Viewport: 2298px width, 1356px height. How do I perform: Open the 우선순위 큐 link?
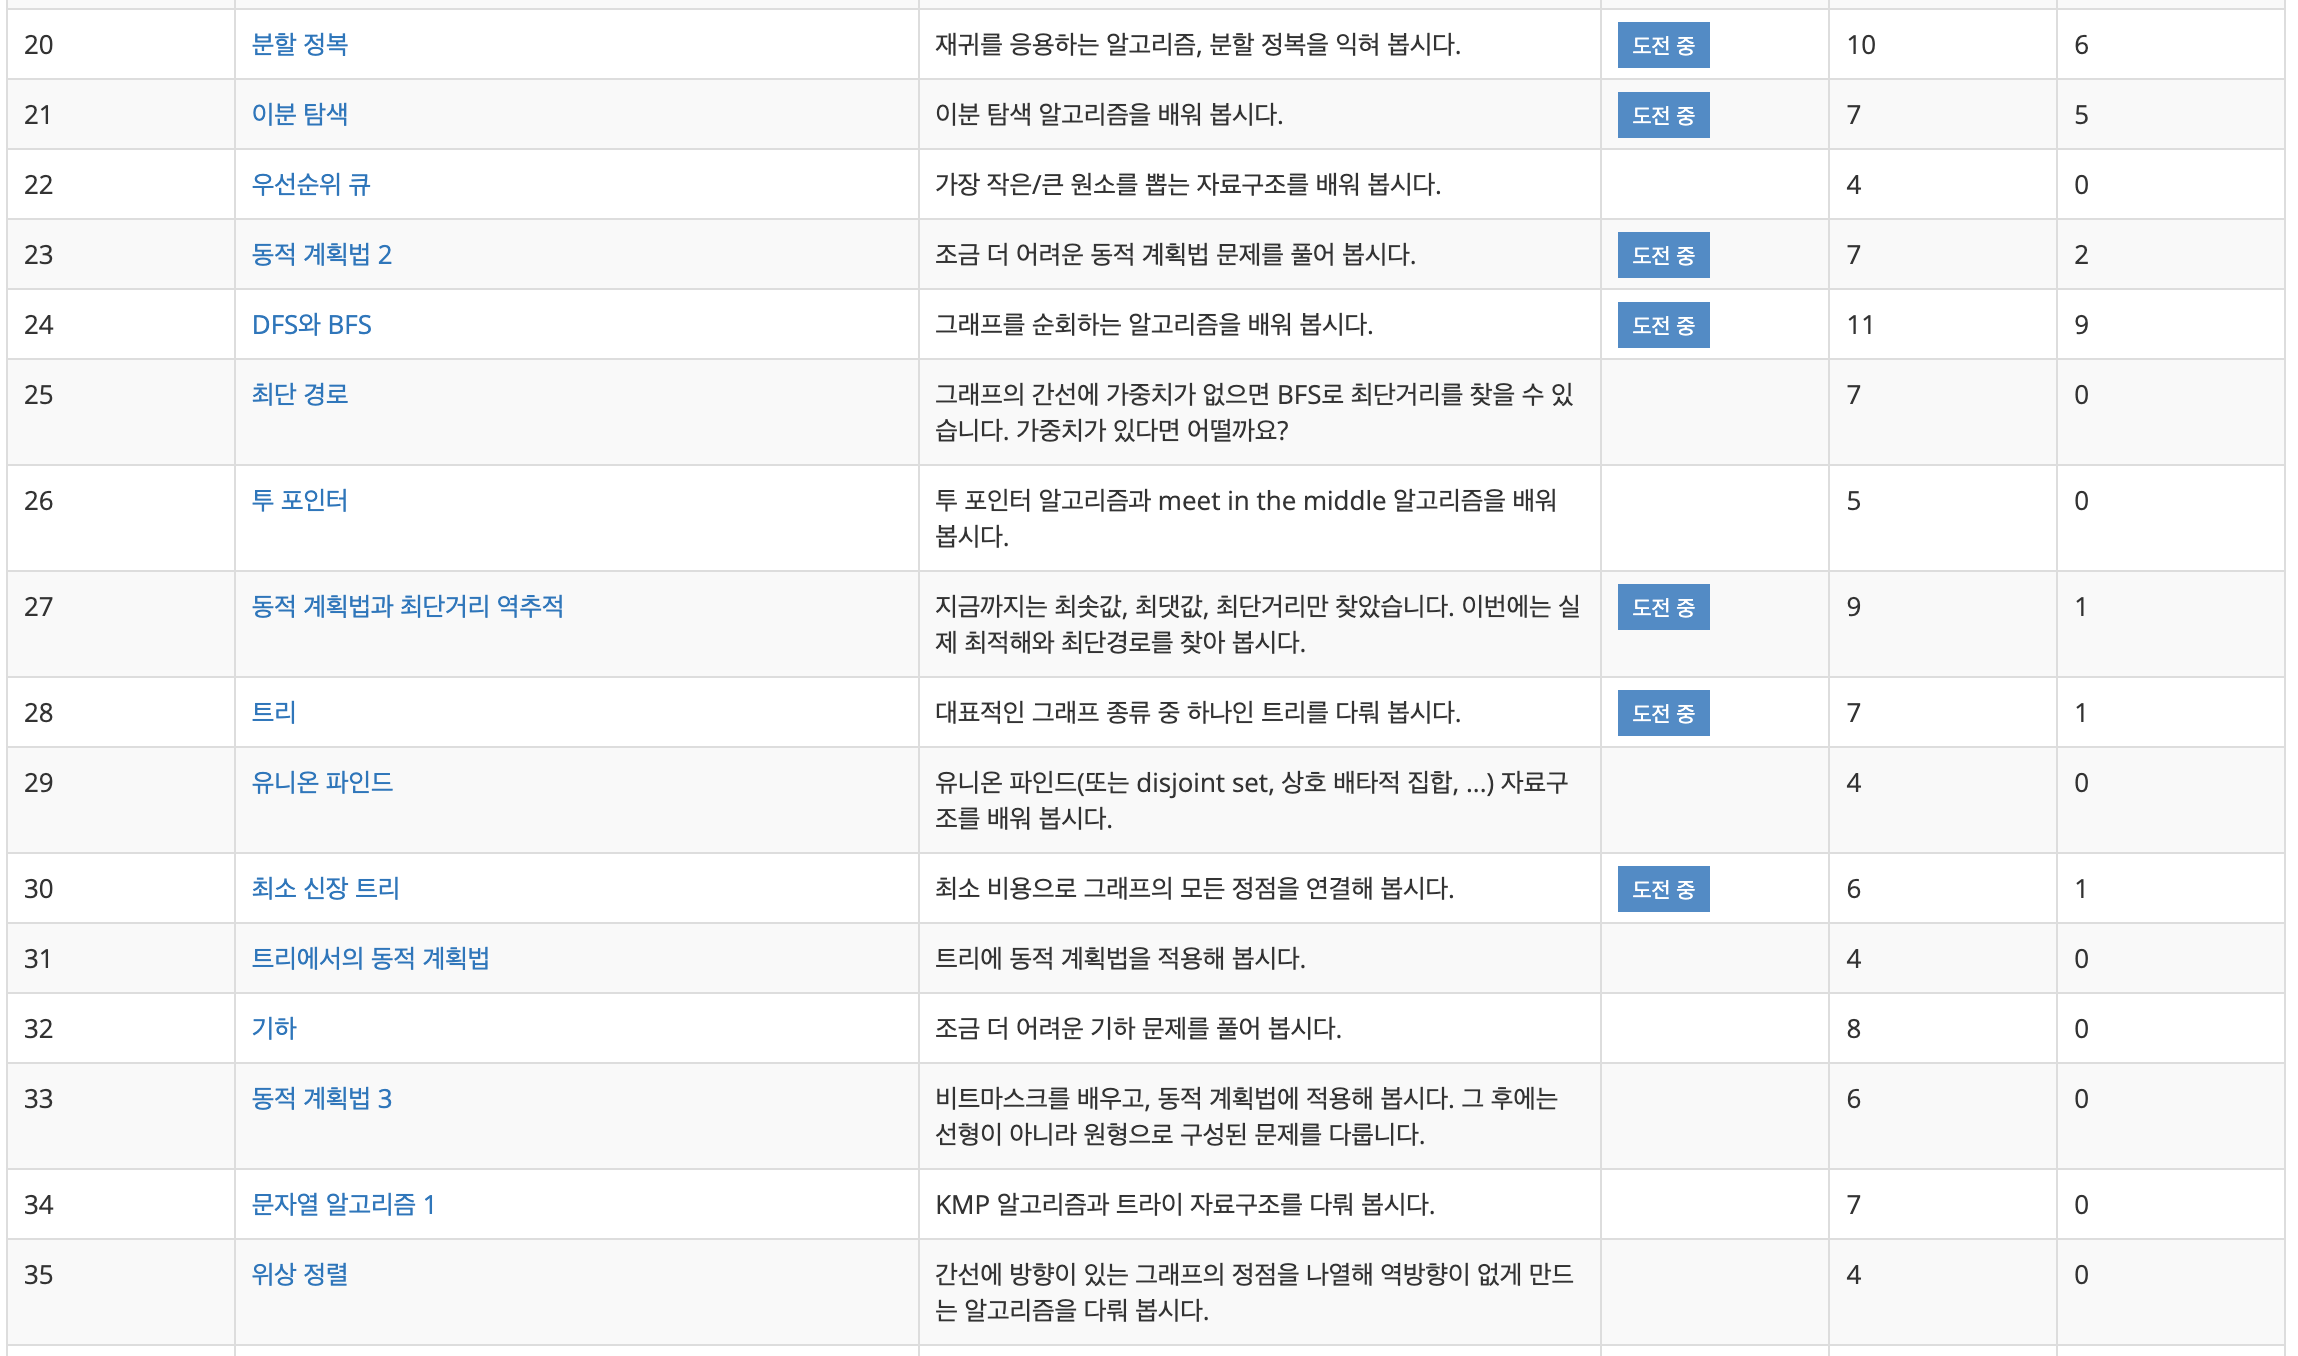tap(310, 184)
